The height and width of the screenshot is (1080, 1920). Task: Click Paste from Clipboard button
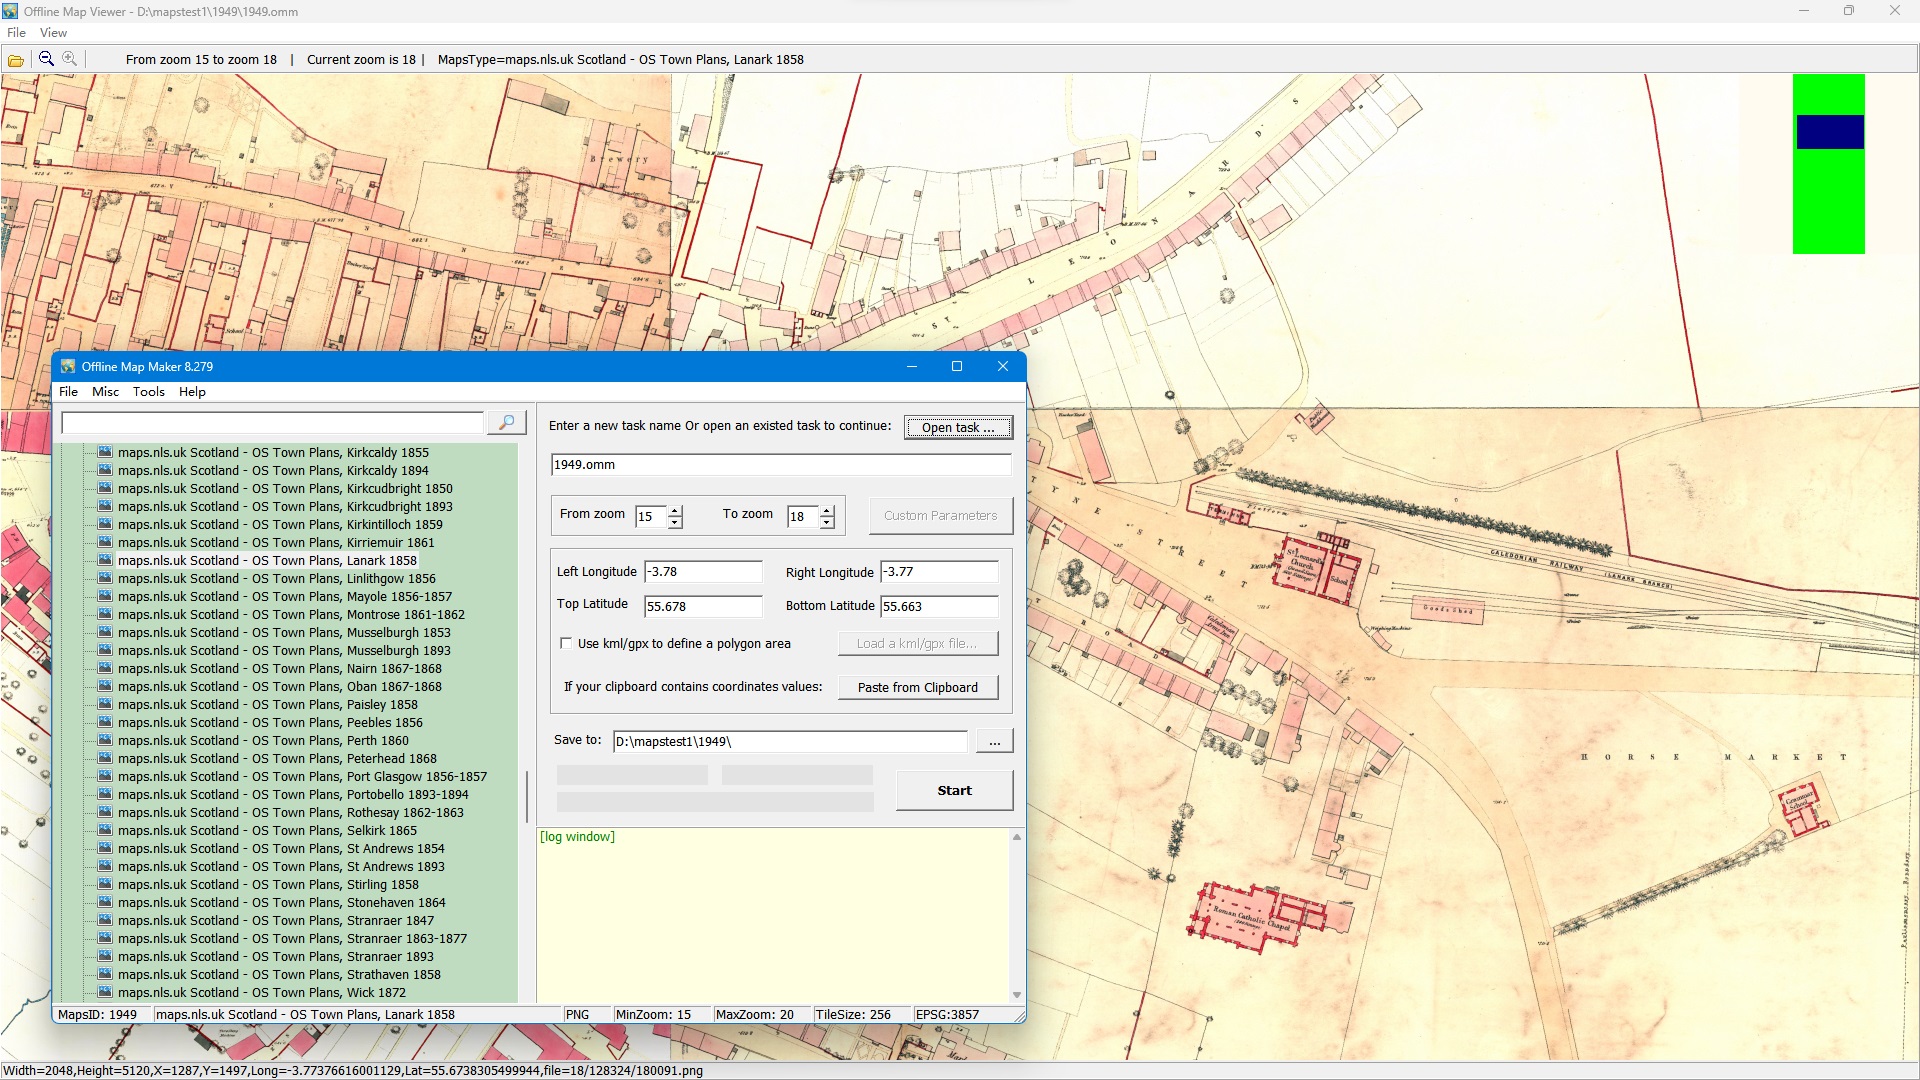coord(917,687)
